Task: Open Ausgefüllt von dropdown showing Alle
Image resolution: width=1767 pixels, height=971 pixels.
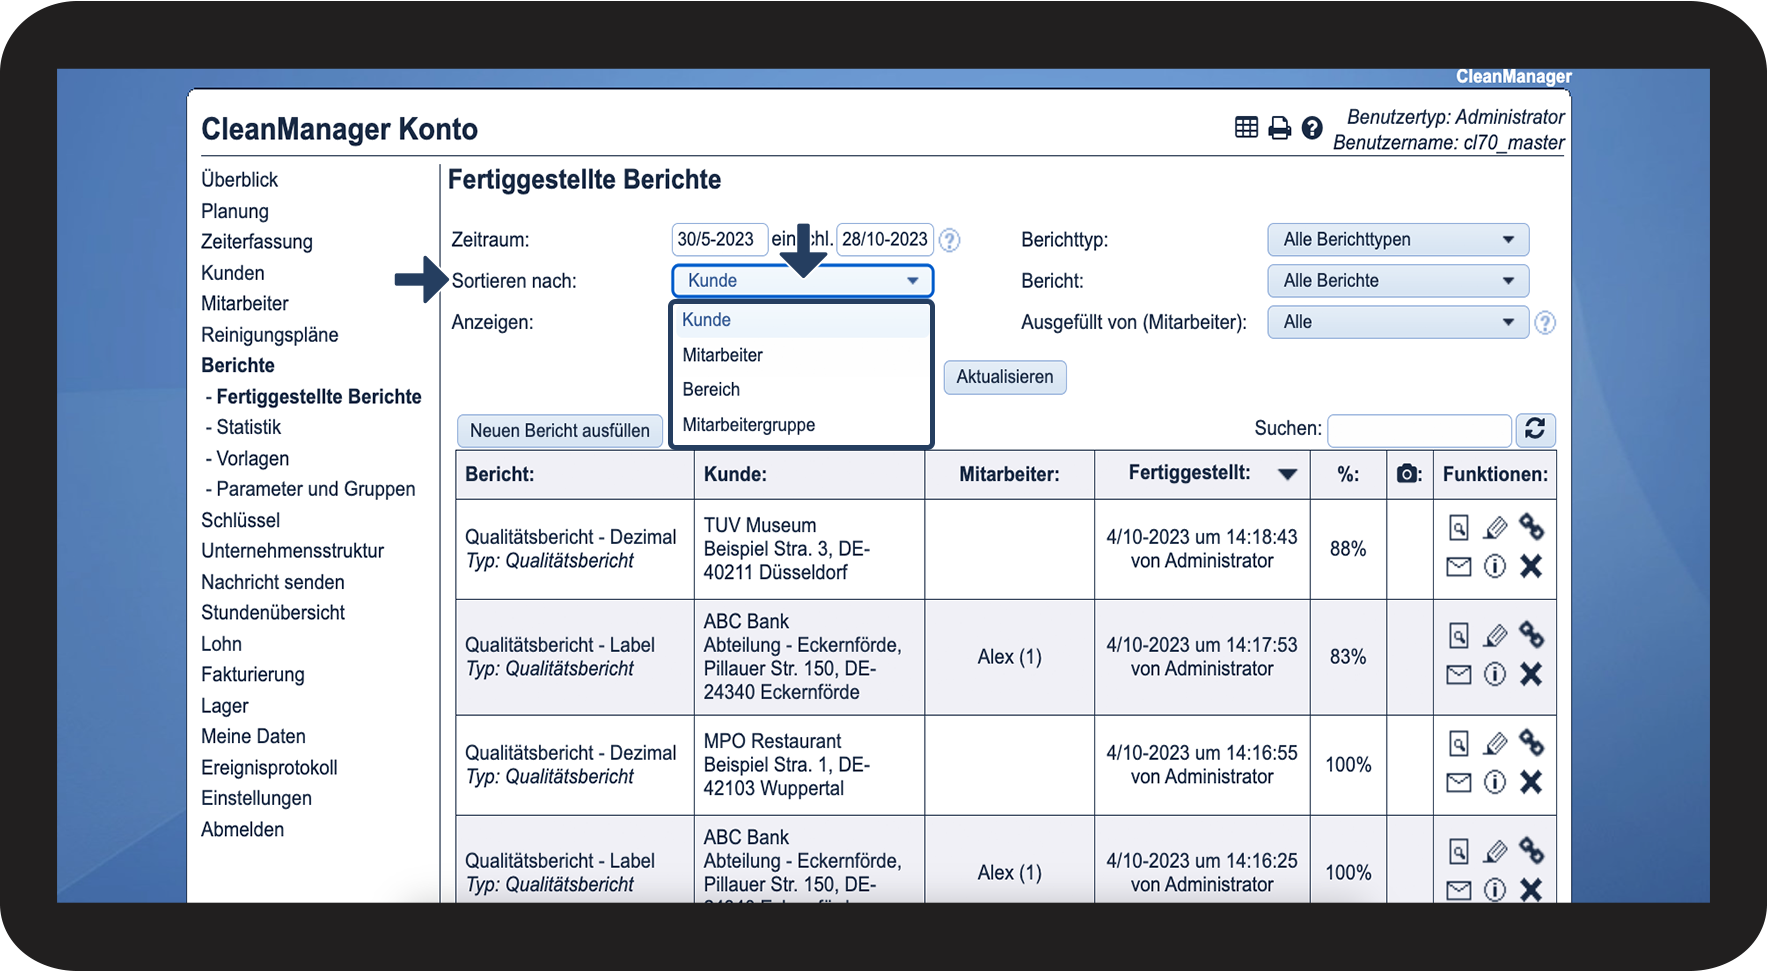Action: [x=1398, y=322]
